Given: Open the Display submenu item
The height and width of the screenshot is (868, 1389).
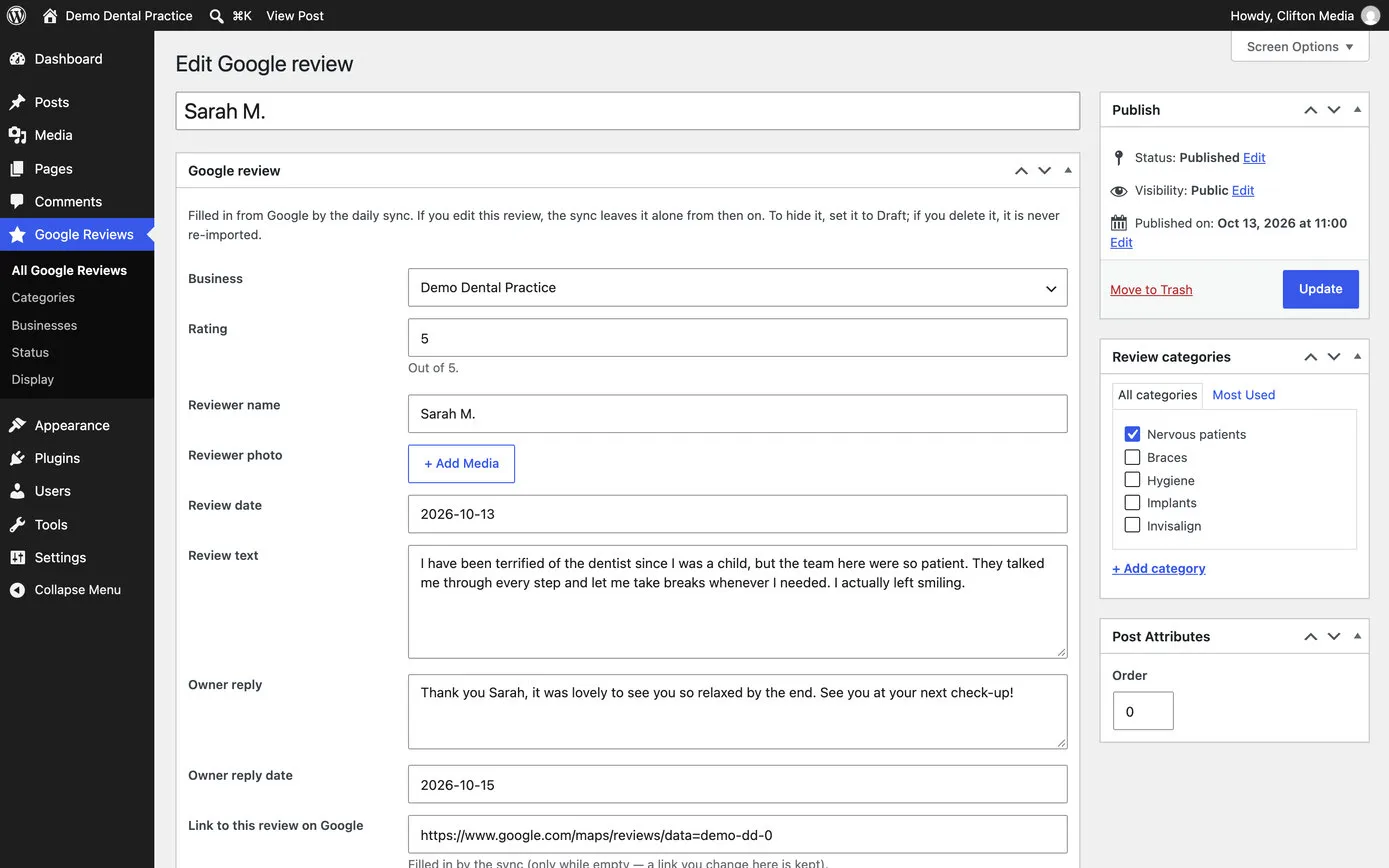Looking at the screenshot, I should 33,379.
